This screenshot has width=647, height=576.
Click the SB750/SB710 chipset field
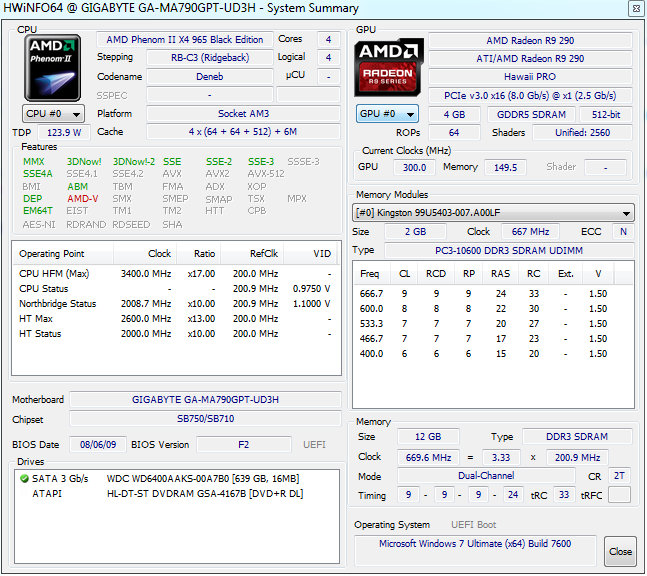click(x=205, y=419)
